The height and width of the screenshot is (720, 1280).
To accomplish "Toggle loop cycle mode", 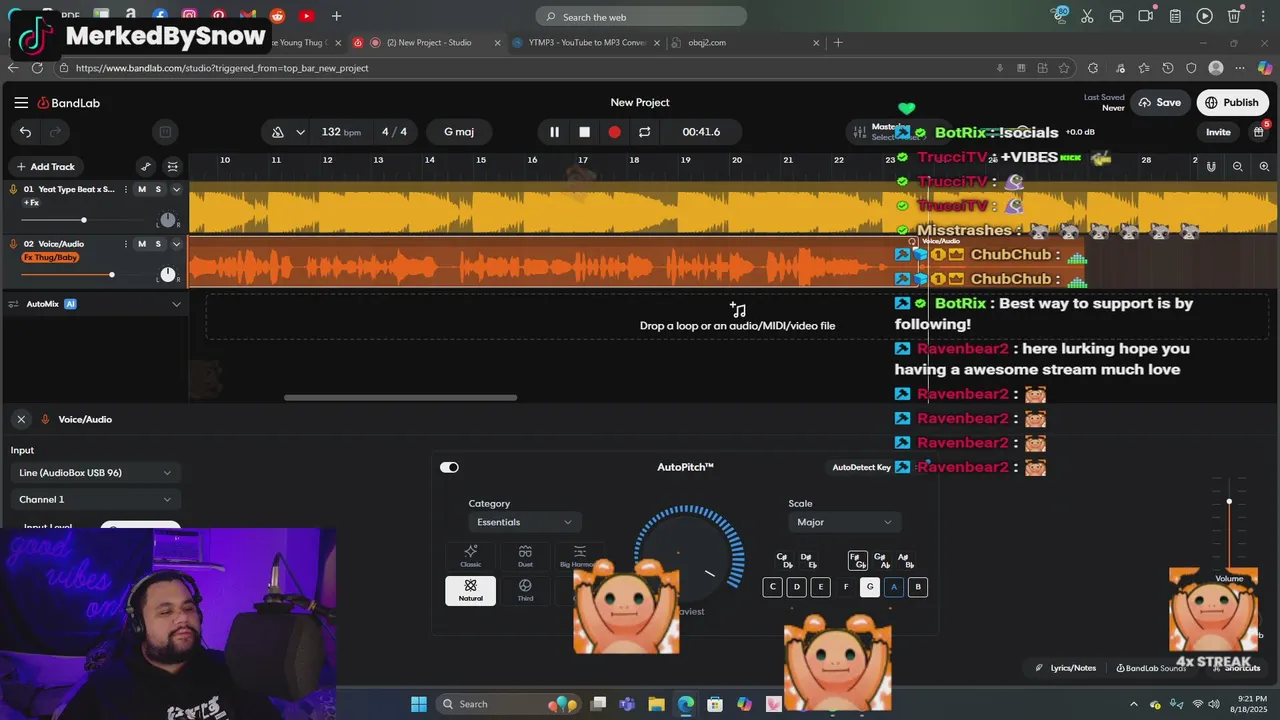I will 644,132.
